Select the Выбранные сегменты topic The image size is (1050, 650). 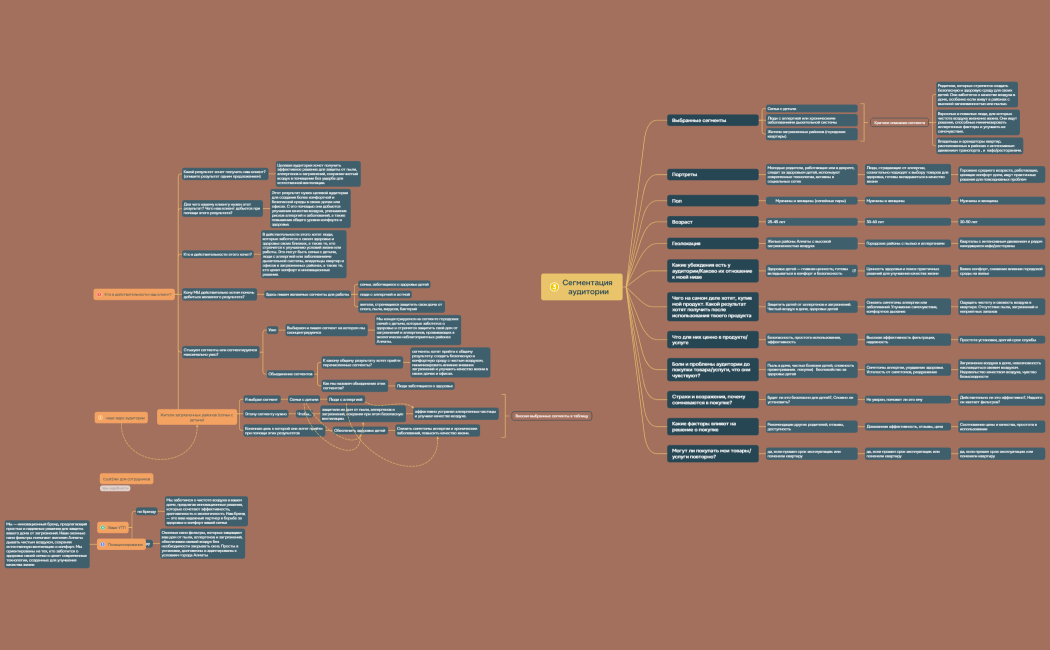(x=714, y=121)
